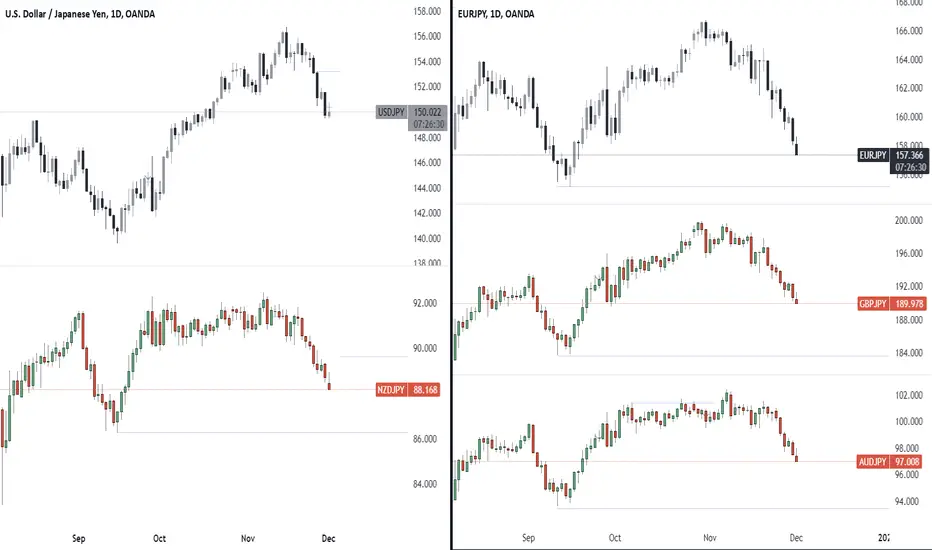Image resolution: width=932 pixels, height=550 pixels.
Task: Click the NZDJPY red symbol tag
Action: [391, 390]
